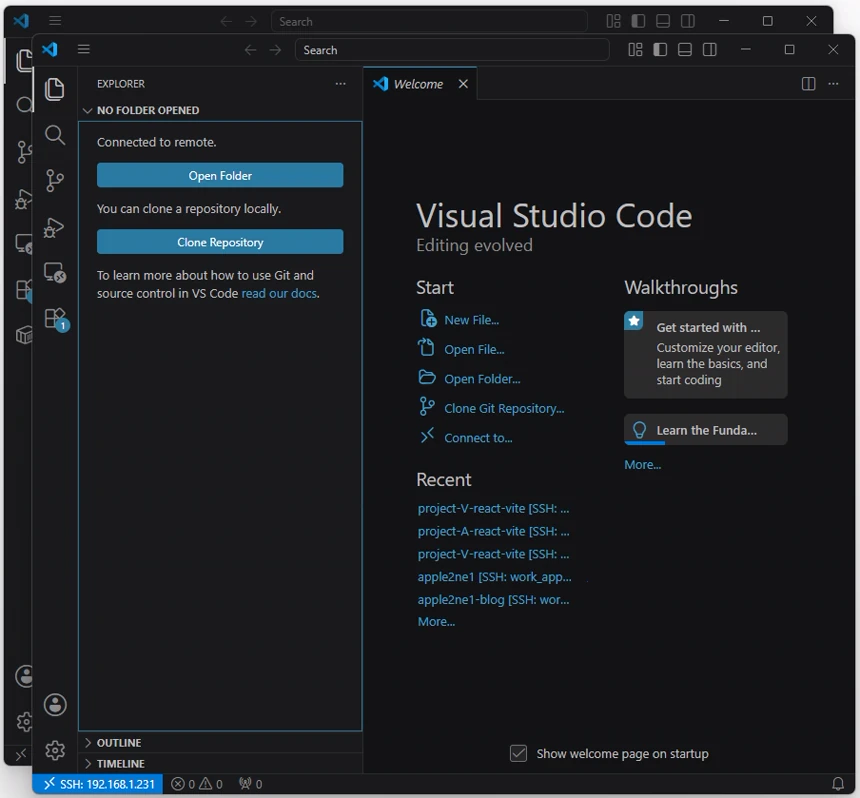Open Manage gear in front window activity bar
This screenshot has width=860, height=798.
click(x=55, y=750)
